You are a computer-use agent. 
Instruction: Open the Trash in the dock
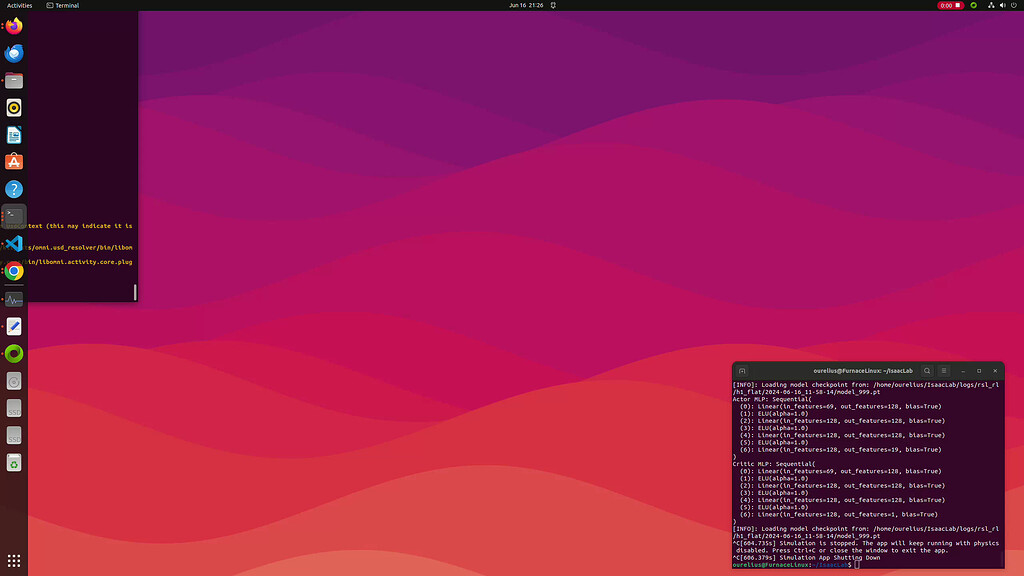point(14,462)
